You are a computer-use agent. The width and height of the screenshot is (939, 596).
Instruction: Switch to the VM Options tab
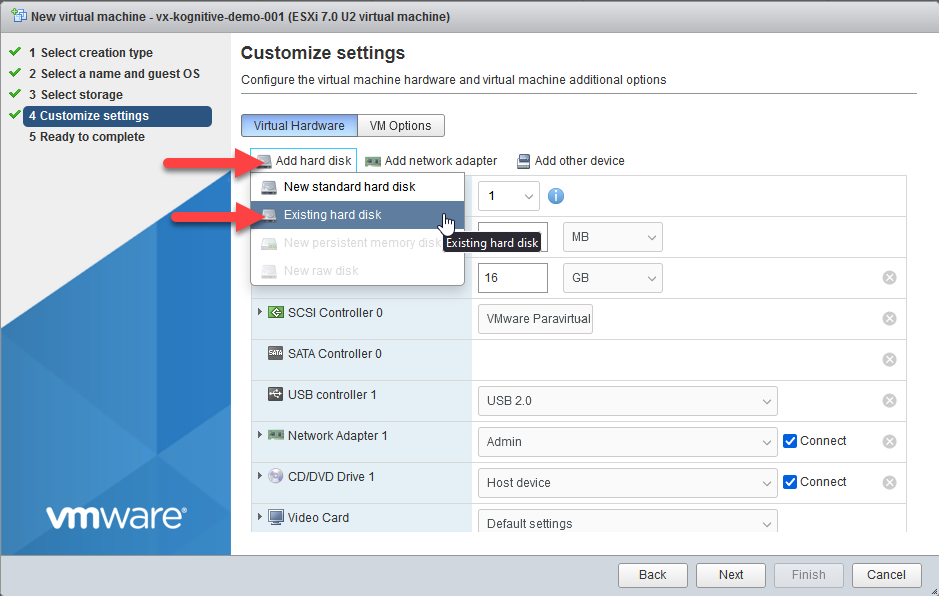tap(400, 126)
